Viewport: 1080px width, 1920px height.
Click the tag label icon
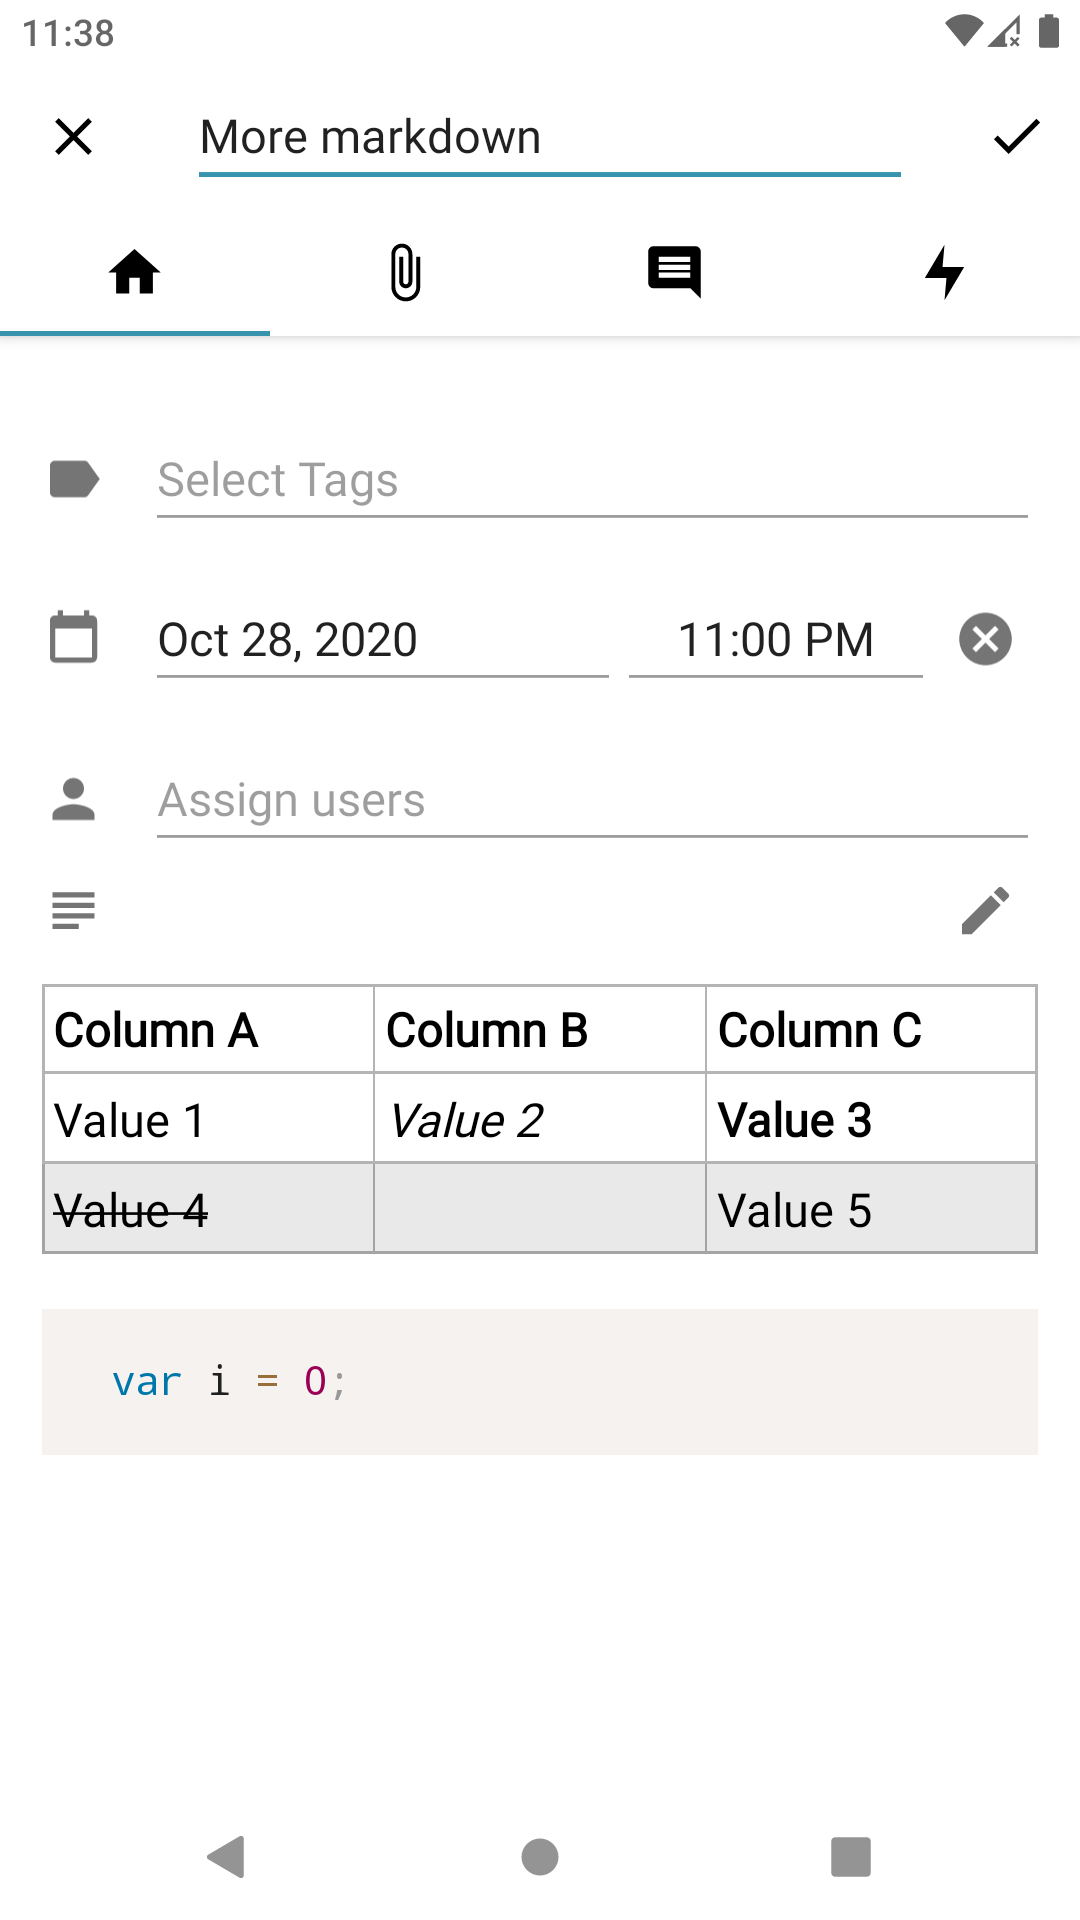[x=74, y=479]
